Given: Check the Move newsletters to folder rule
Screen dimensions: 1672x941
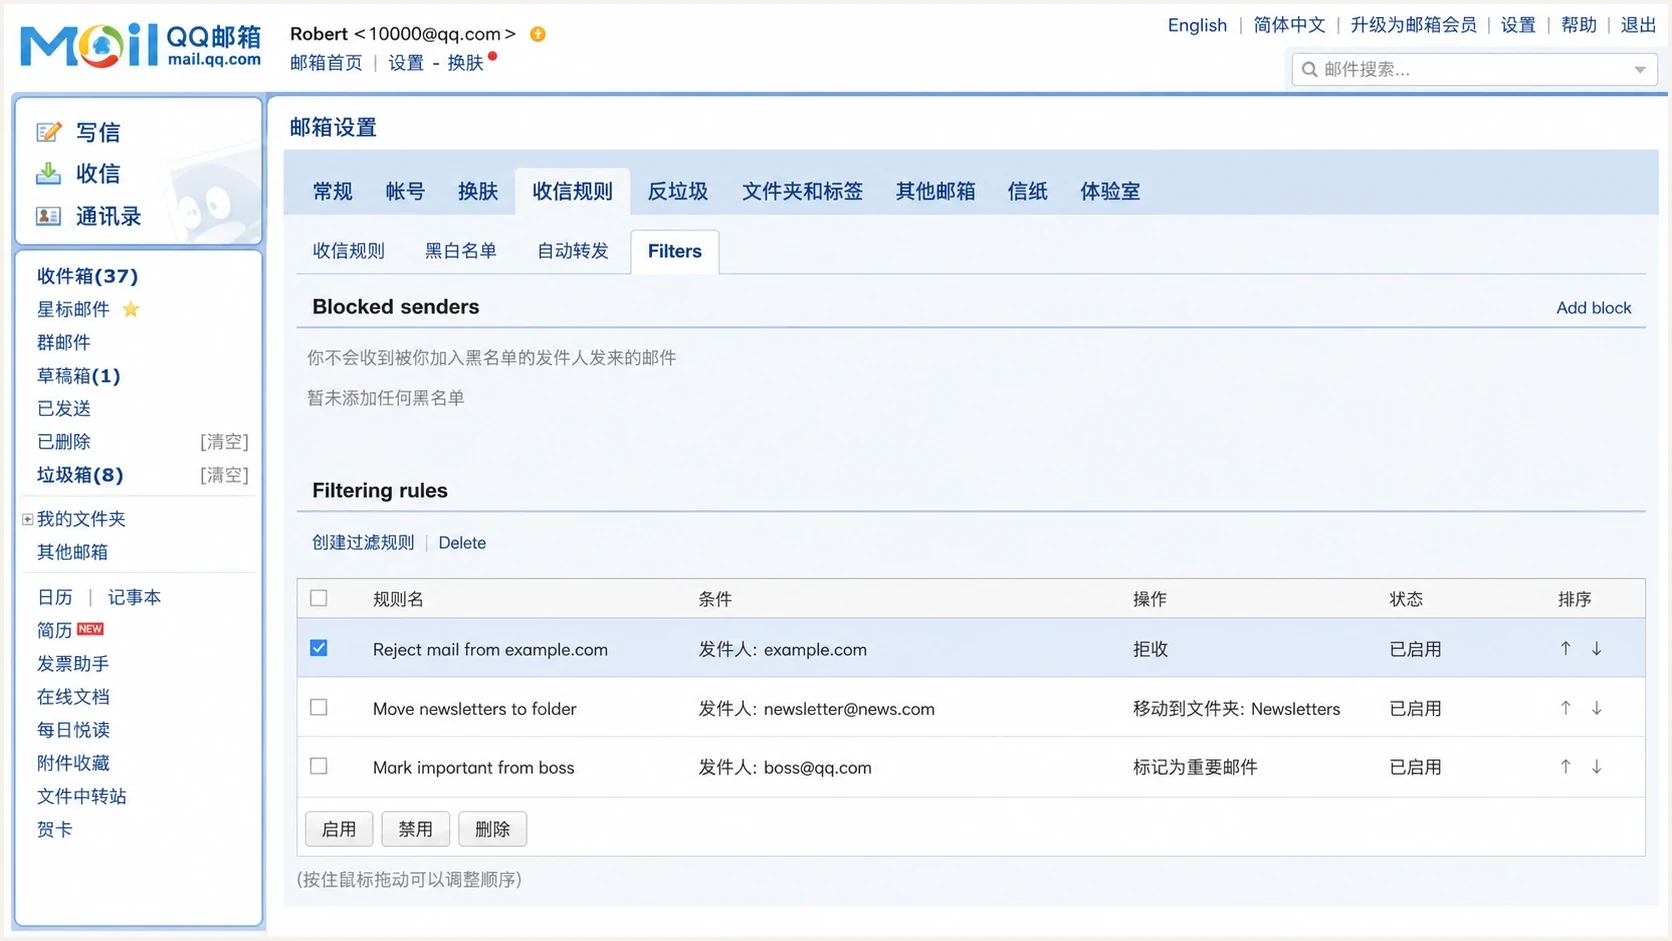Looking at the screenshot, I should coord(319,707).
